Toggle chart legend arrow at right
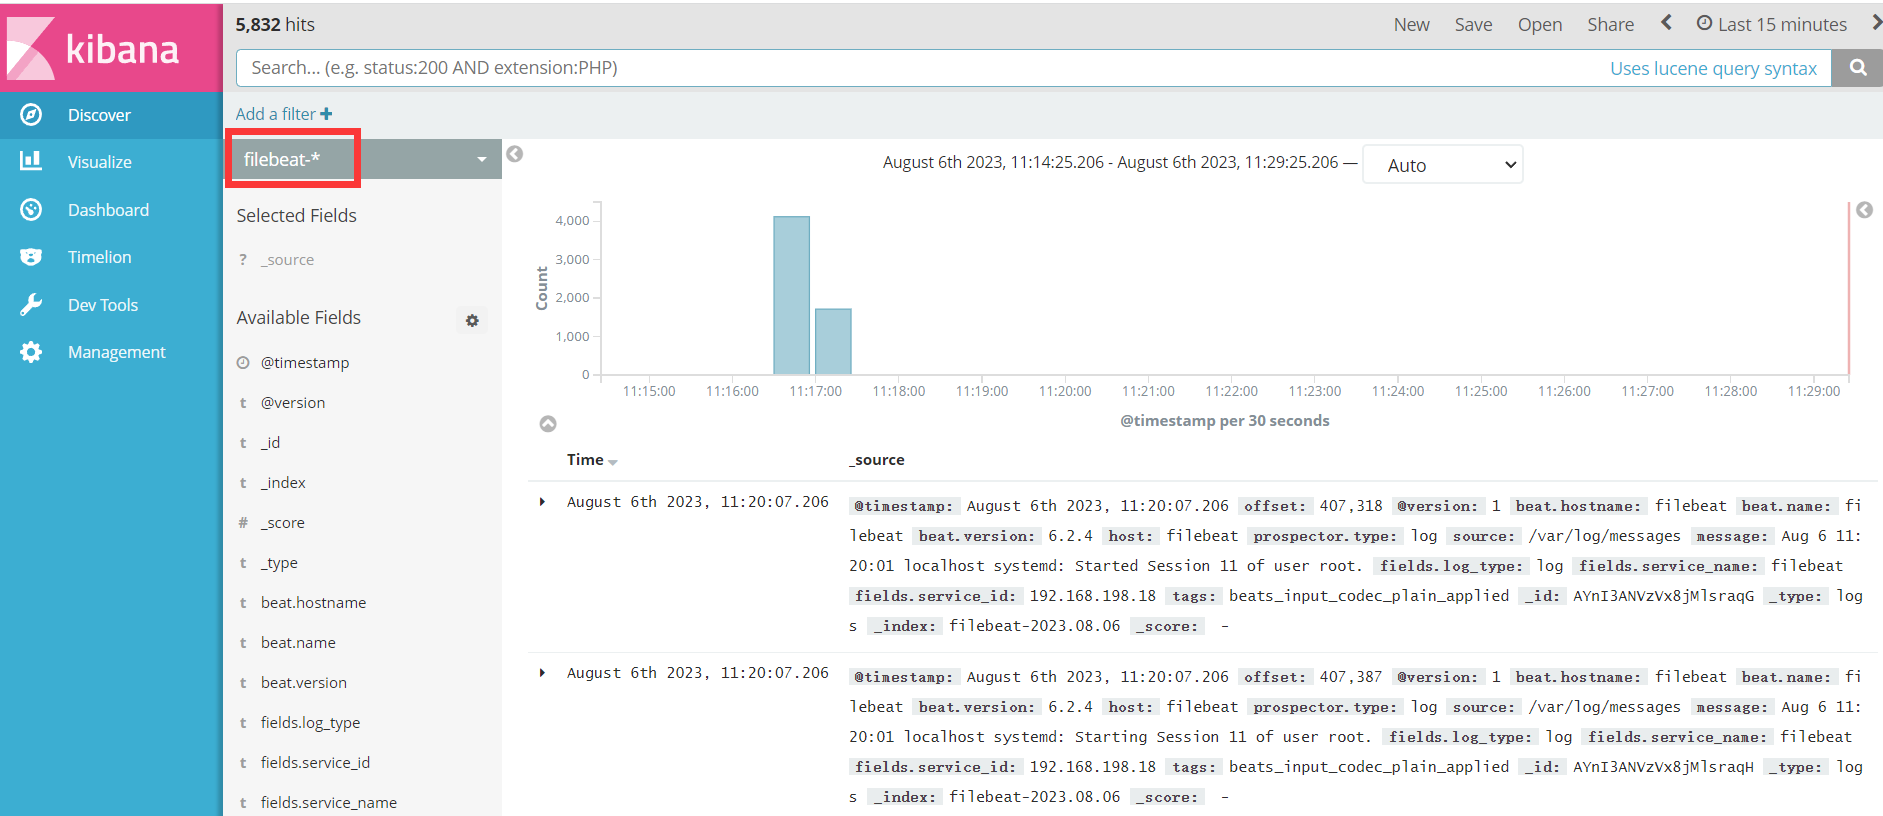The width and height of the screenshot is (1883, 816). (1864, 210)
